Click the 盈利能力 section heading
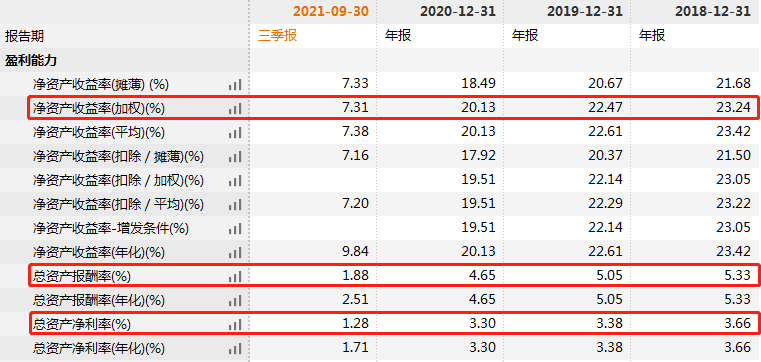 31,61
